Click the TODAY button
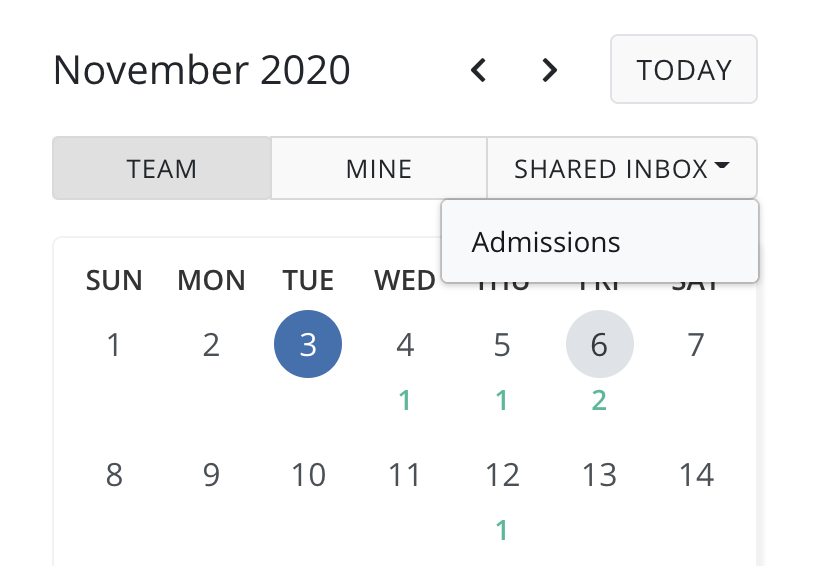Viewport: 828px width, 566px height. 684,70
